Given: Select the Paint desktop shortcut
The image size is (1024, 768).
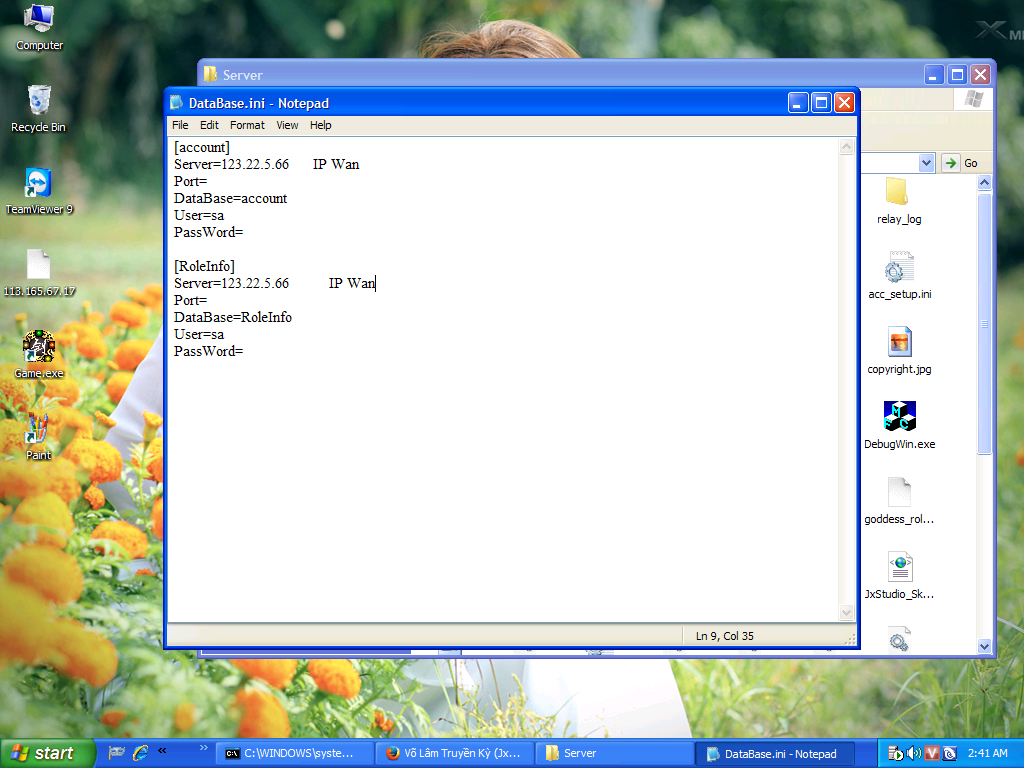Looking at the screenshot, I should 38,437.
